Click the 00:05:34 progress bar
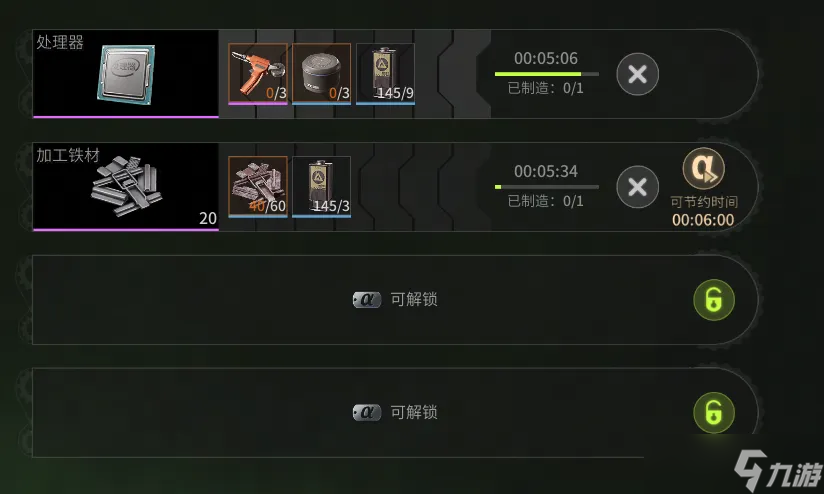 [547, 187]
